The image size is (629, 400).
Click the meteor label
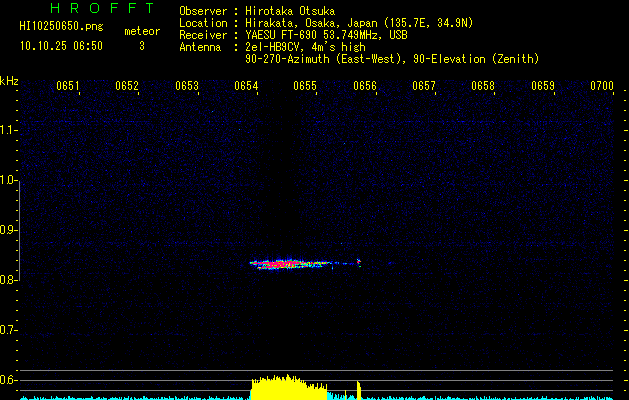142,31
